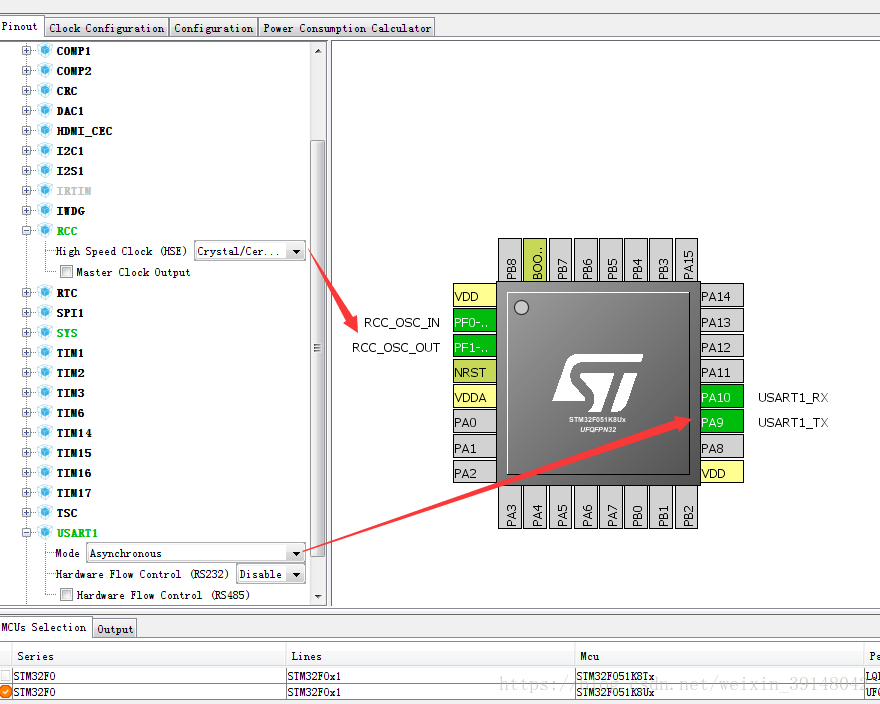Switch to the Pinout tab

[x=20, y=26]
